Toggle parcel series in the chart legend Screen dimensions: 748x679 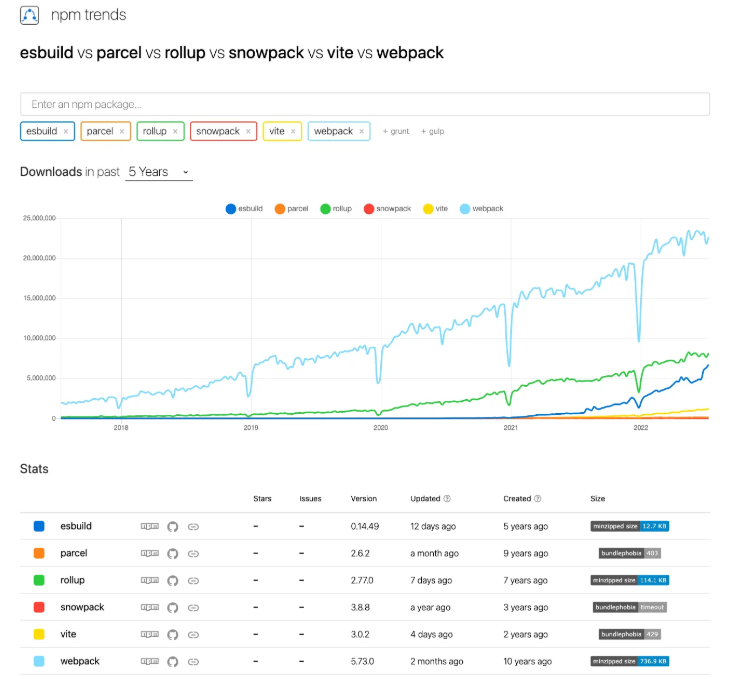291,209
